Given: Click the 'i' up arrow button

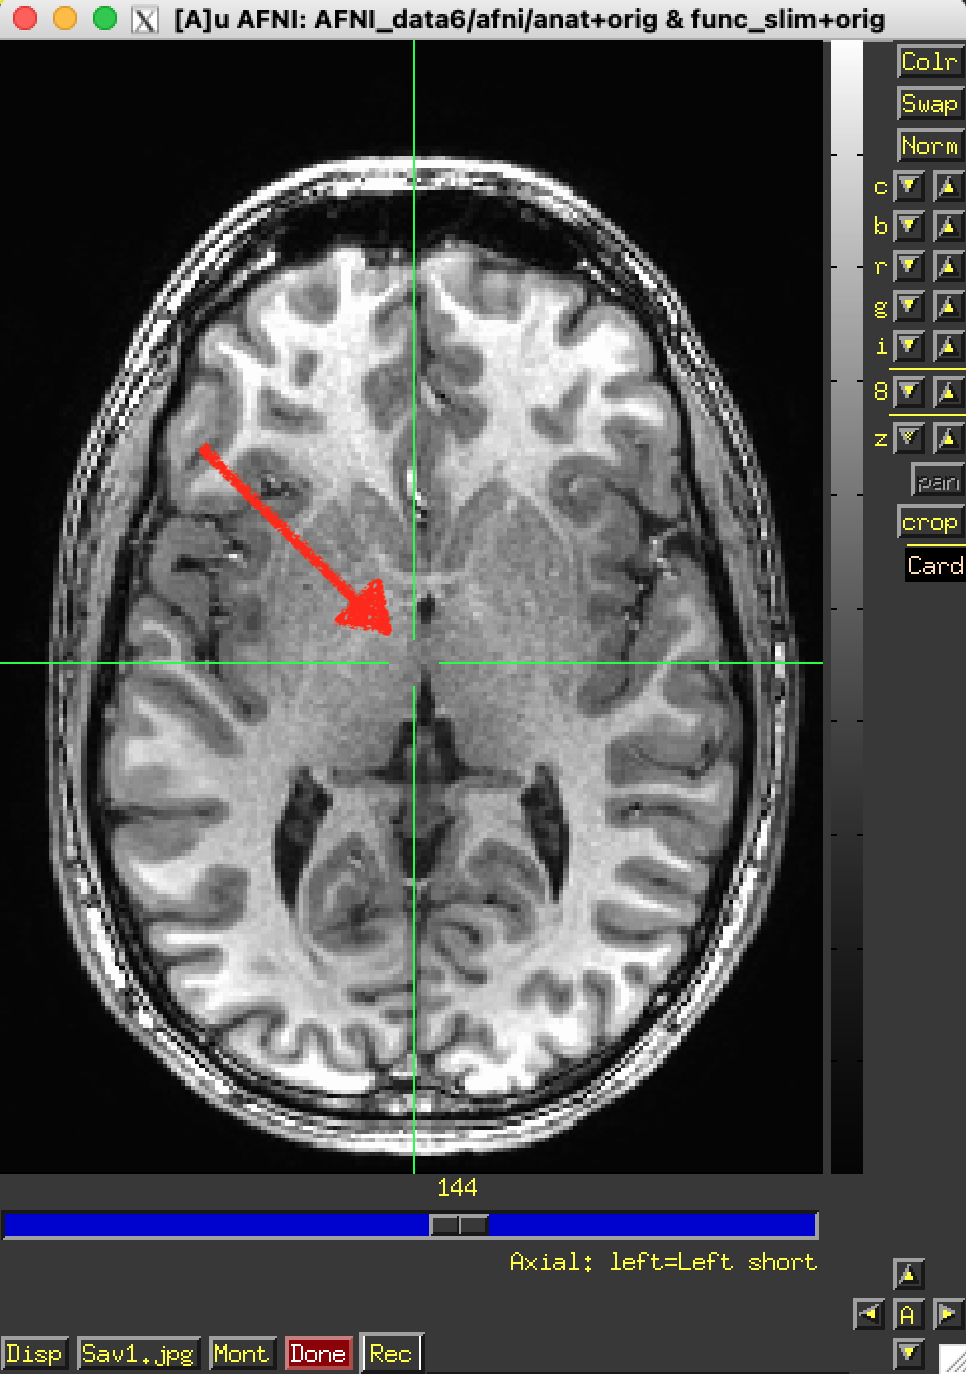Looking at the screenshot, I should (947, 347).
